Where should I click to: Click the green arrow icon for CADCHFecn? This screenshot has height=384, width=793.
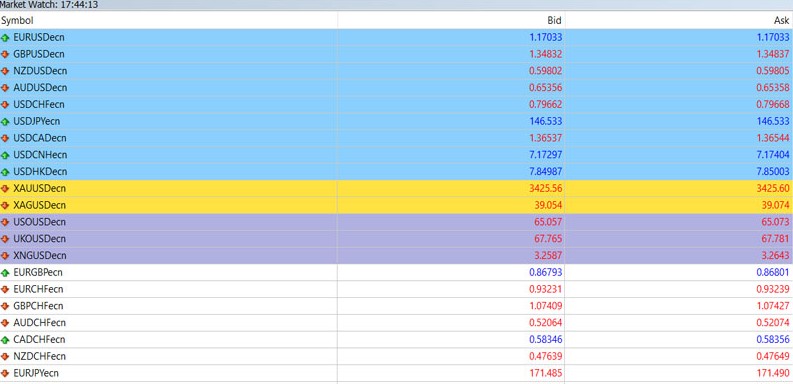pyautogui.click(x=5, y=339)
